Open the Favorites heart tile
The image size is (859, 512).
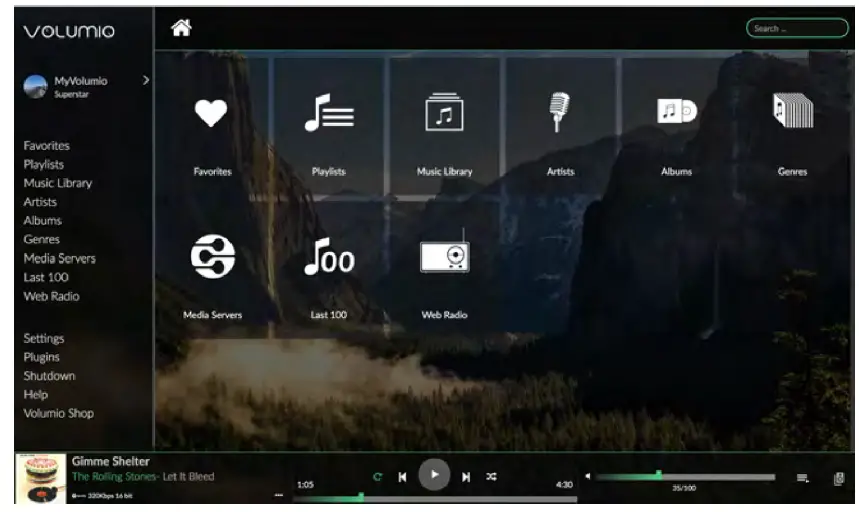tap(211, 113)
